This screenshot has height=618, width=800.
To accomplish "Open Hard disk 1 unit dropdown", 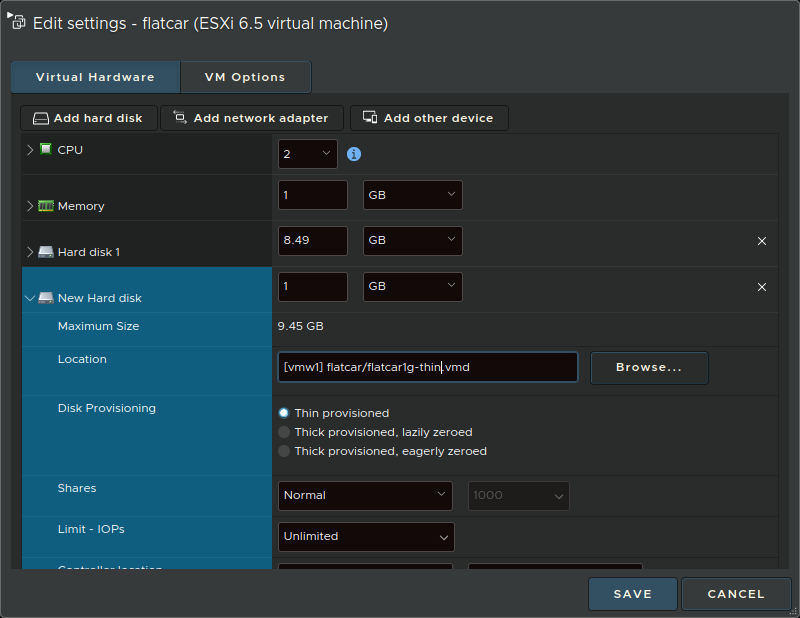I will point(413,240).
